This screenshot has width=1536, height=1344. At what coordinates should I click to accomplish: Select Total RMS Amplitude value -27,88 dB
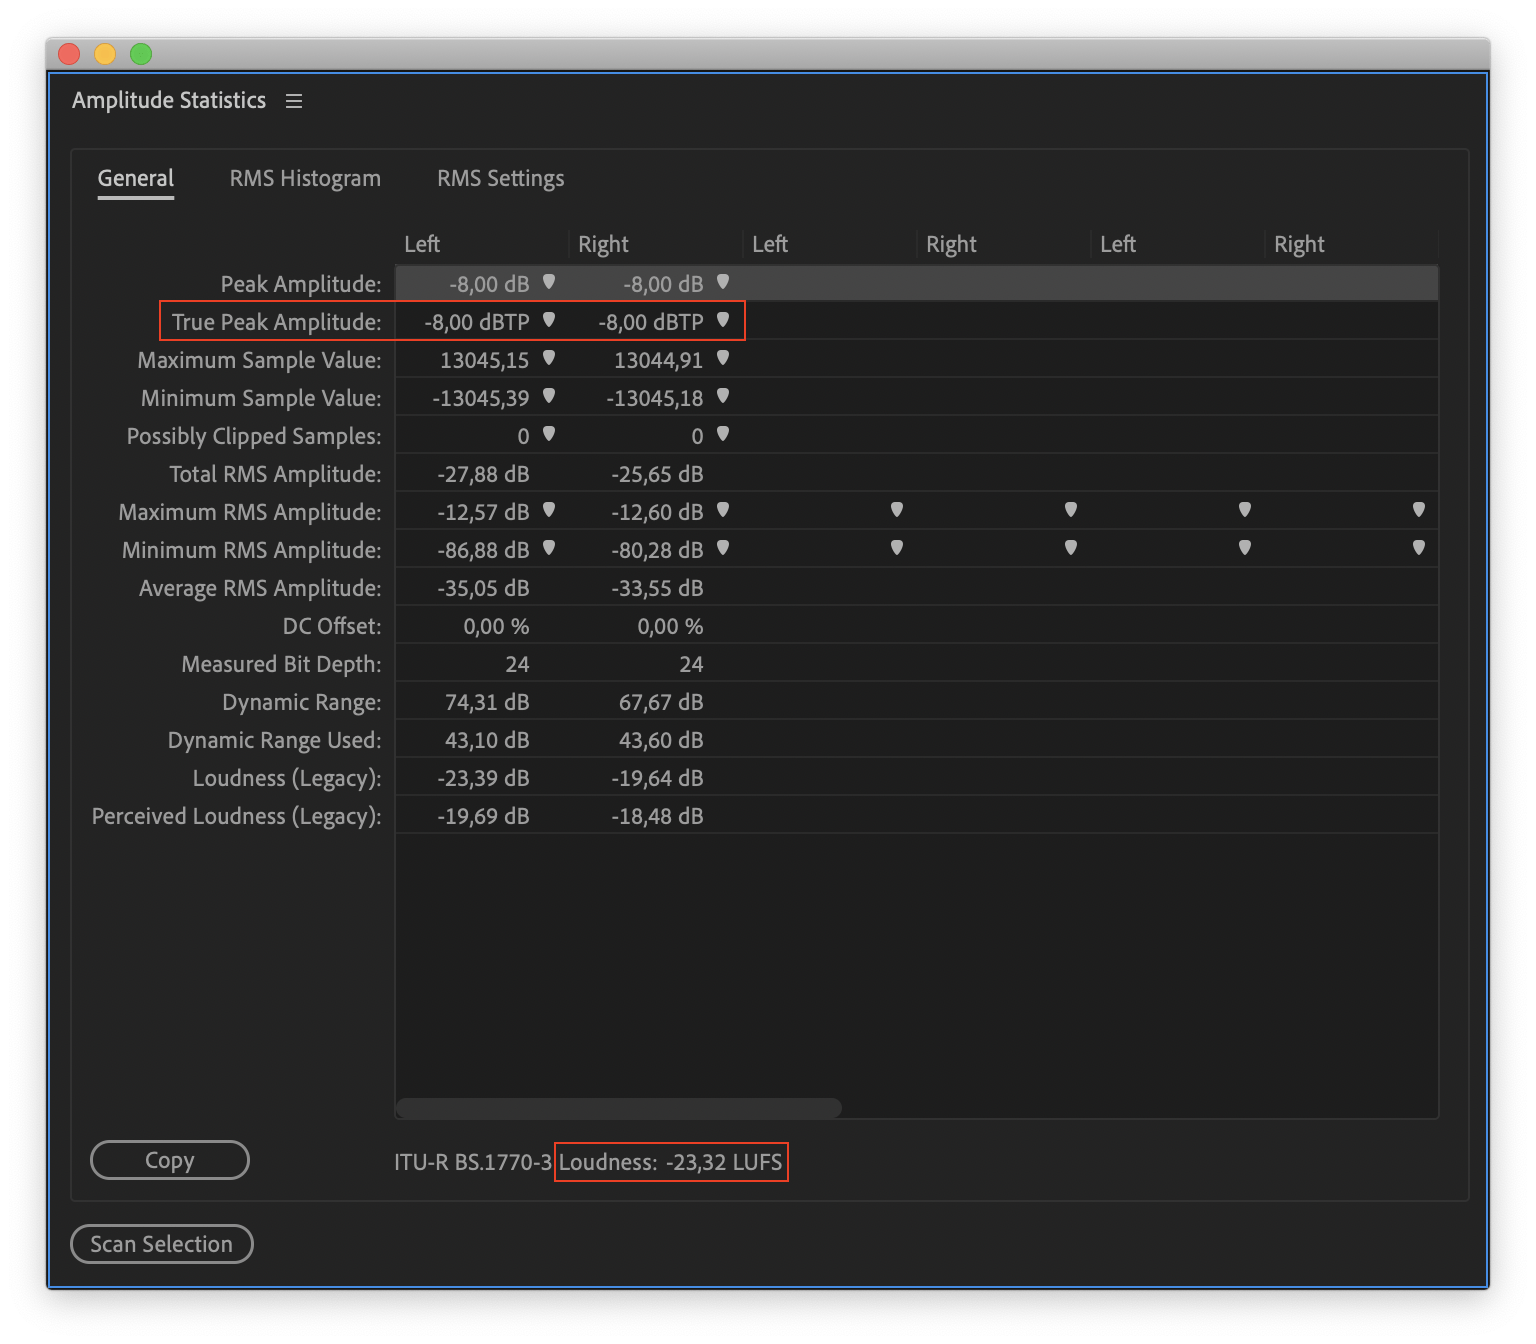coord(483,474)
